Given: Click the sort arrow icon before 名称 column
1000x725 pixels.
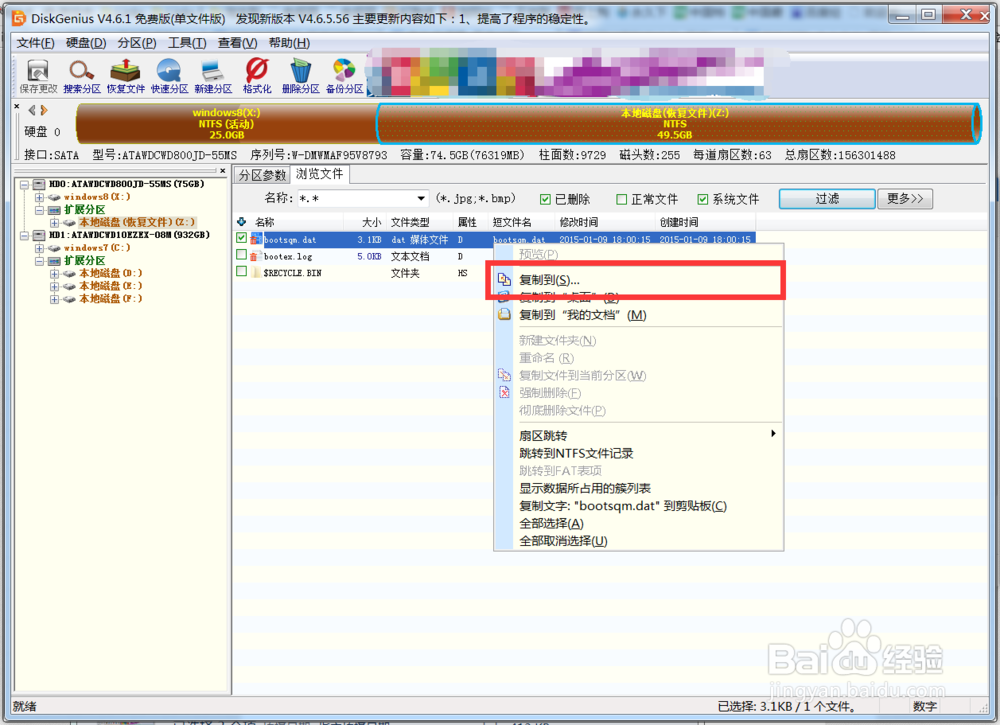Looking at the screenshot, I should (x=242, y=222).
